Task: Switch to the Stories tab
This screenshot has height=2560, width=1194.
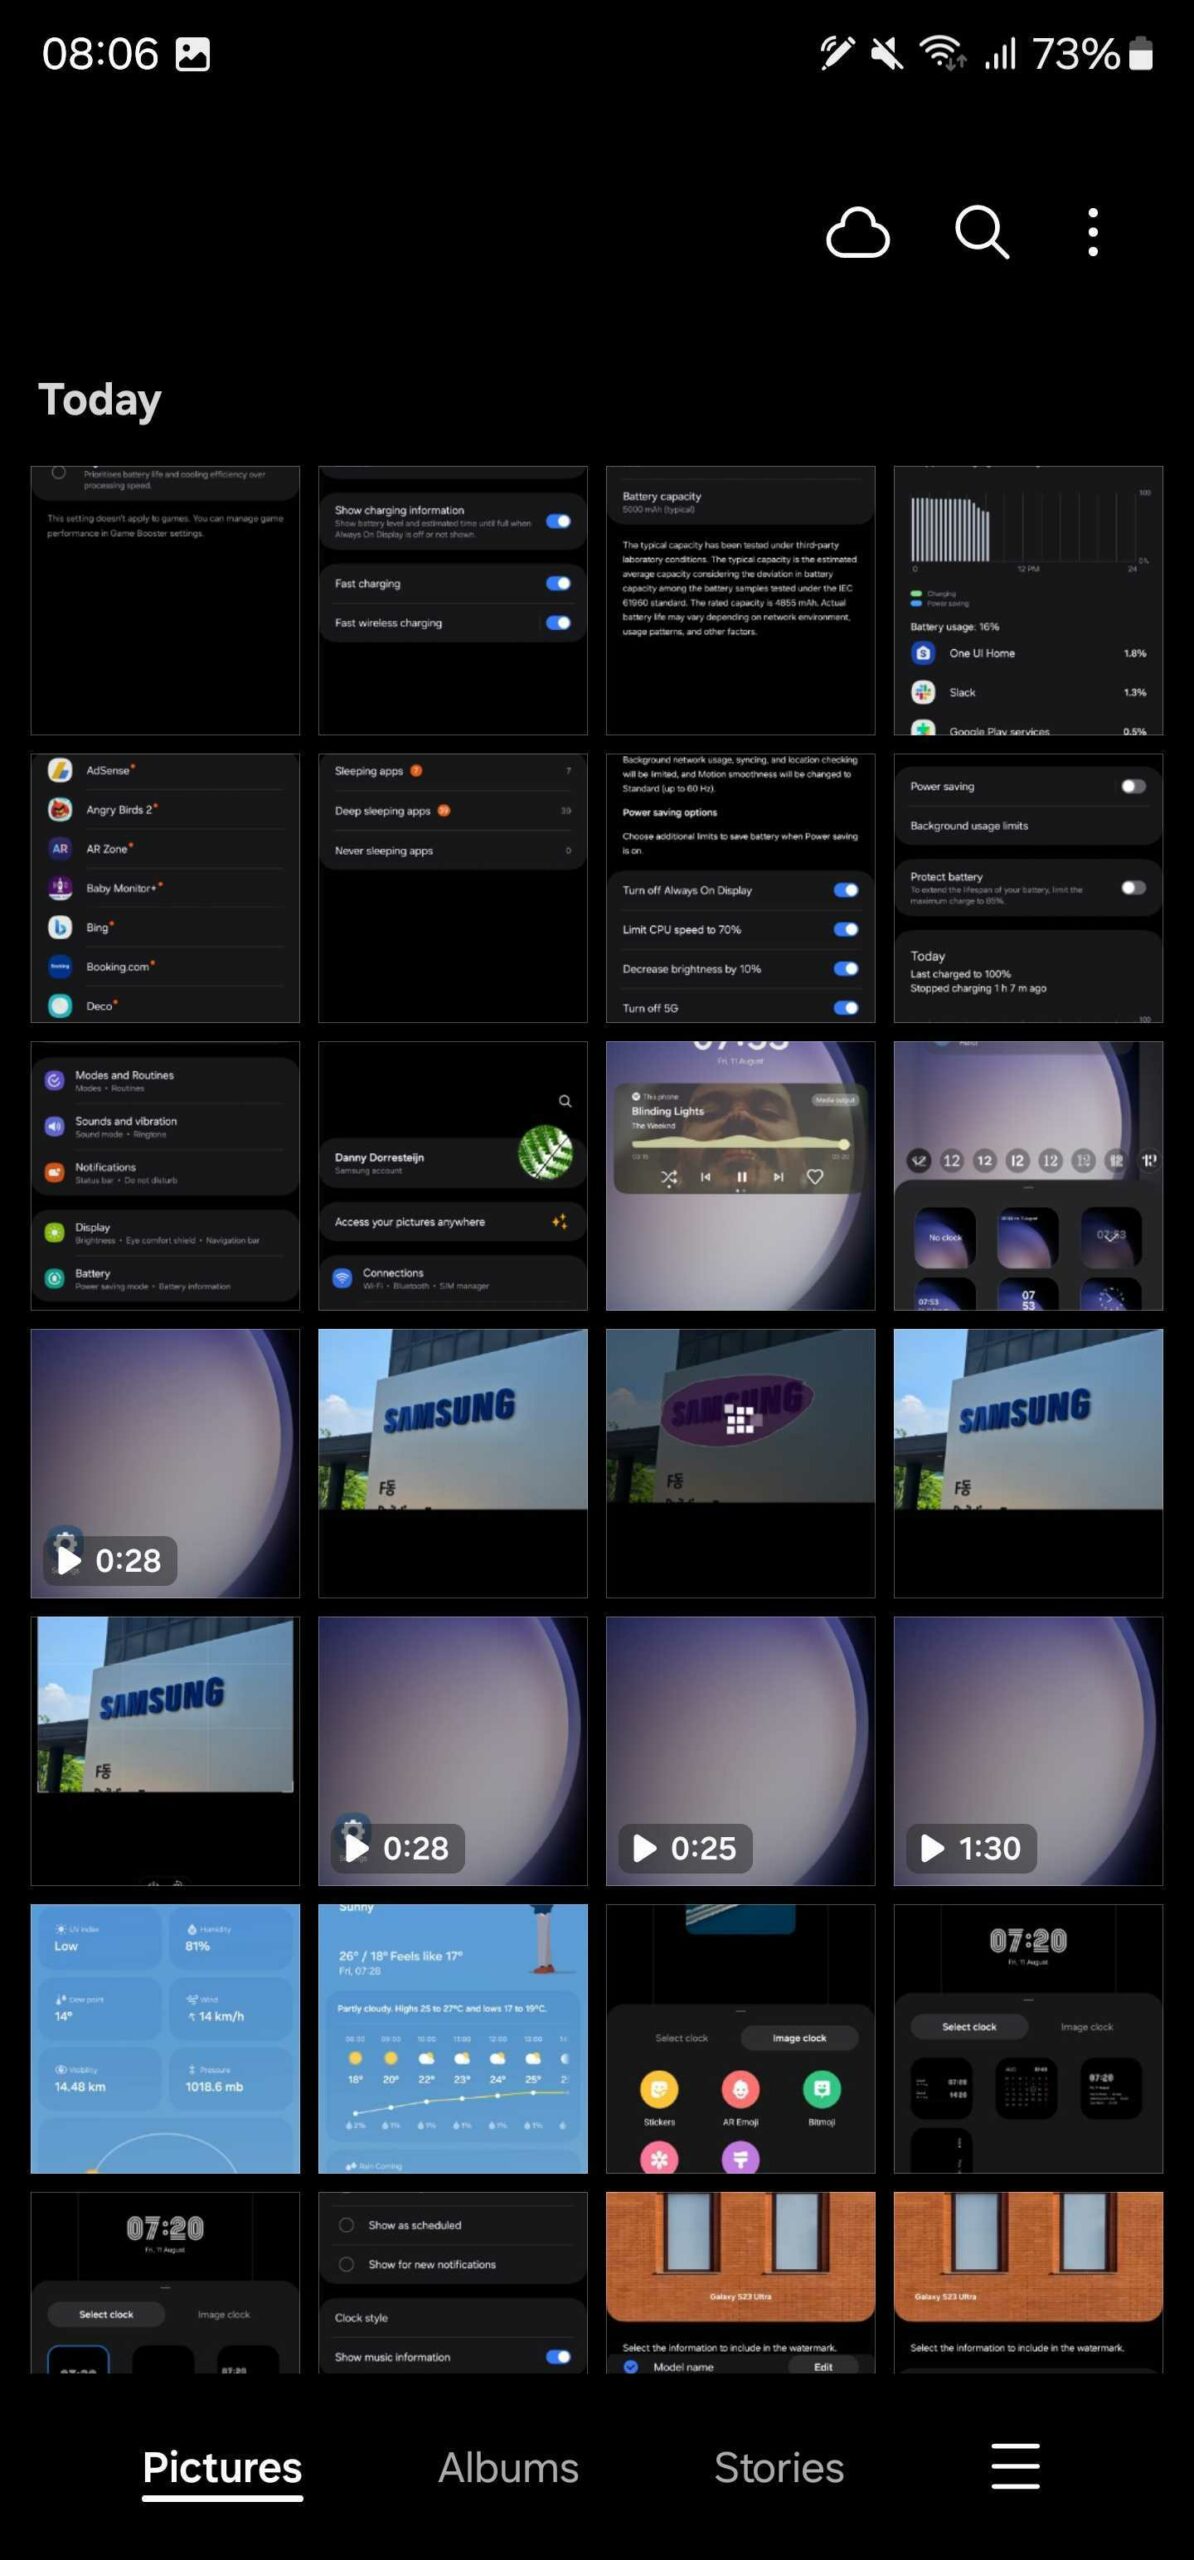Action: coord(778,2467)
